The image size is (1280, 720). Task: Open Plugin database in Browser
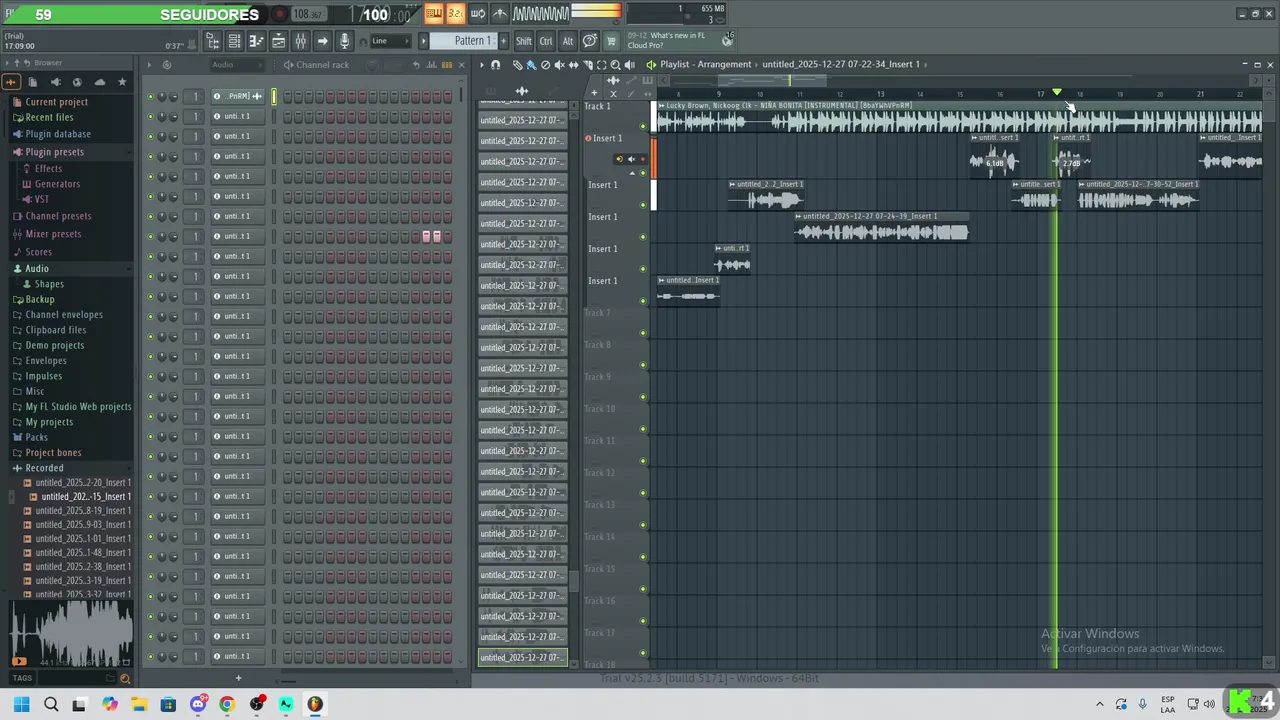[x=58, y=134]
